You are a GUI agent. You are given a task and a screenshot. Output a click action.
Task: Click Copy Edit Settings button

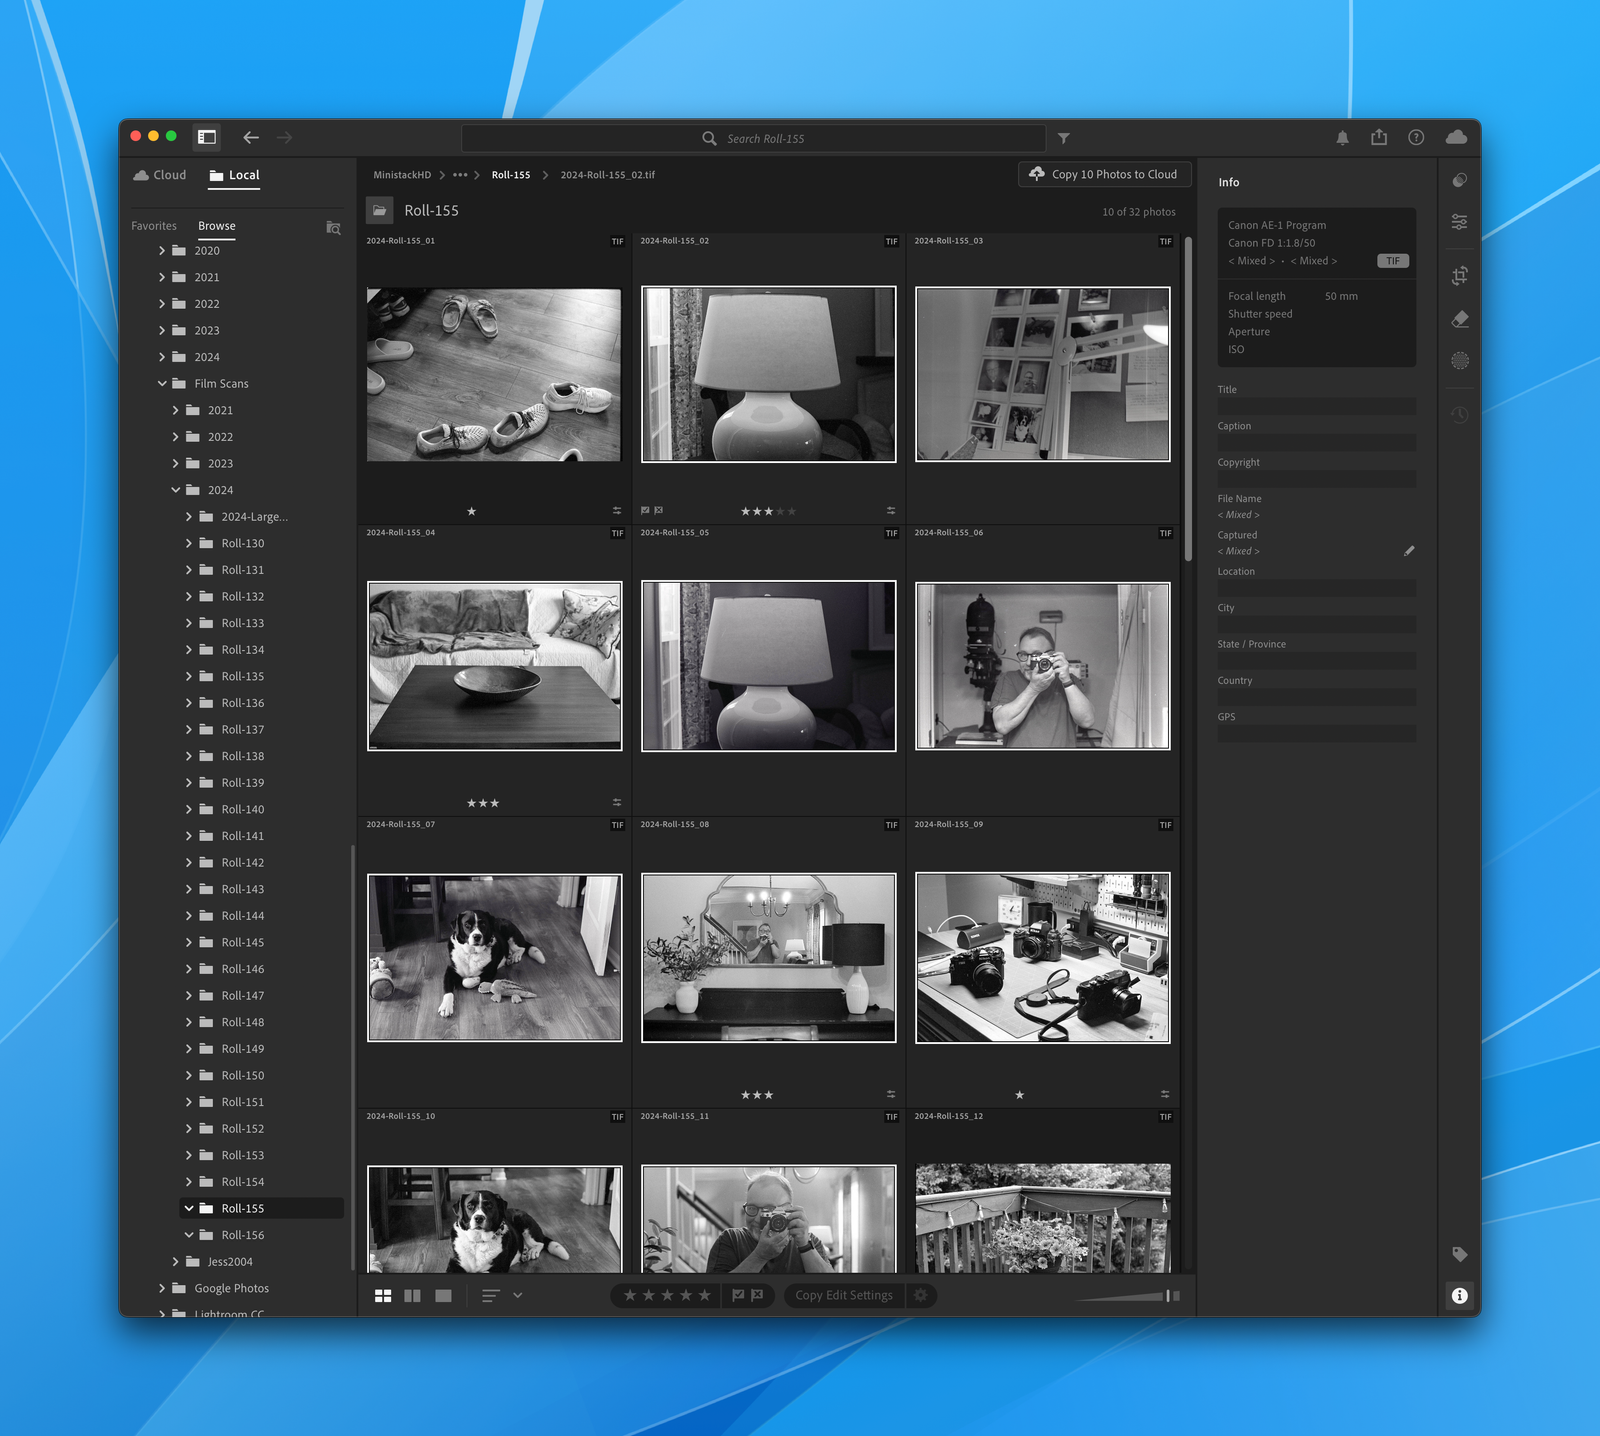pos(843,1296)
